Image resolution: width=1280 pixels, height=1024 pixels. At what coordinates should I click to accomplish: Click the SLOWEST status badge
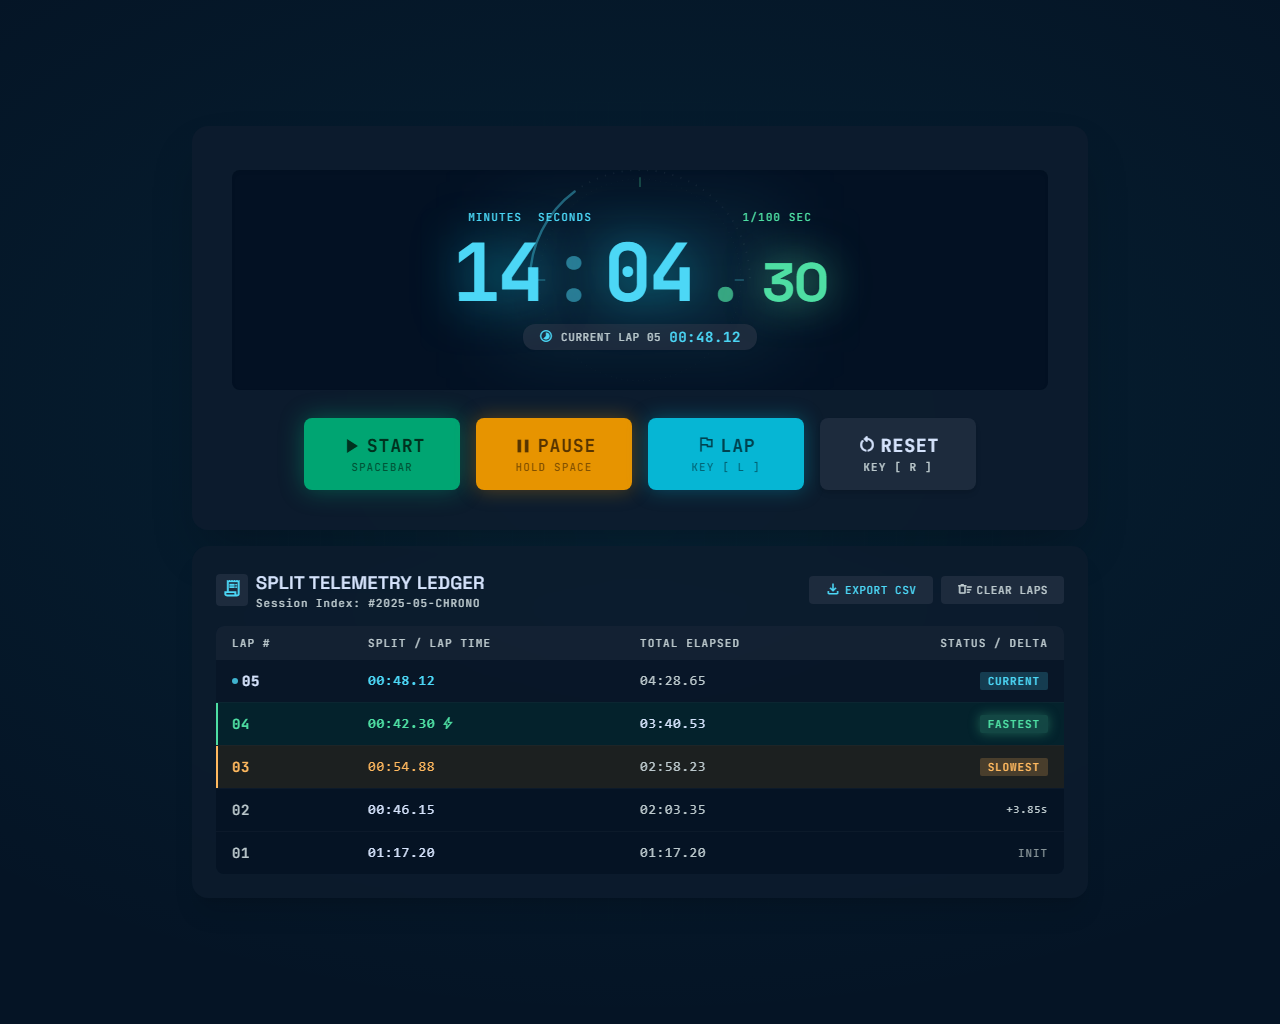click(1014, 767)
